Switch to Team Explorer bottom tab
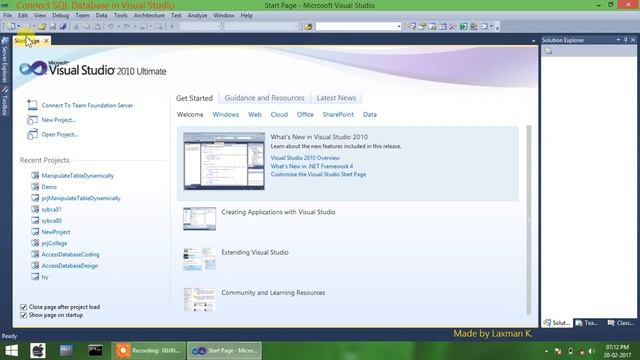The width and height of the screenshot is (640, 360). click(x=587, y=323)
